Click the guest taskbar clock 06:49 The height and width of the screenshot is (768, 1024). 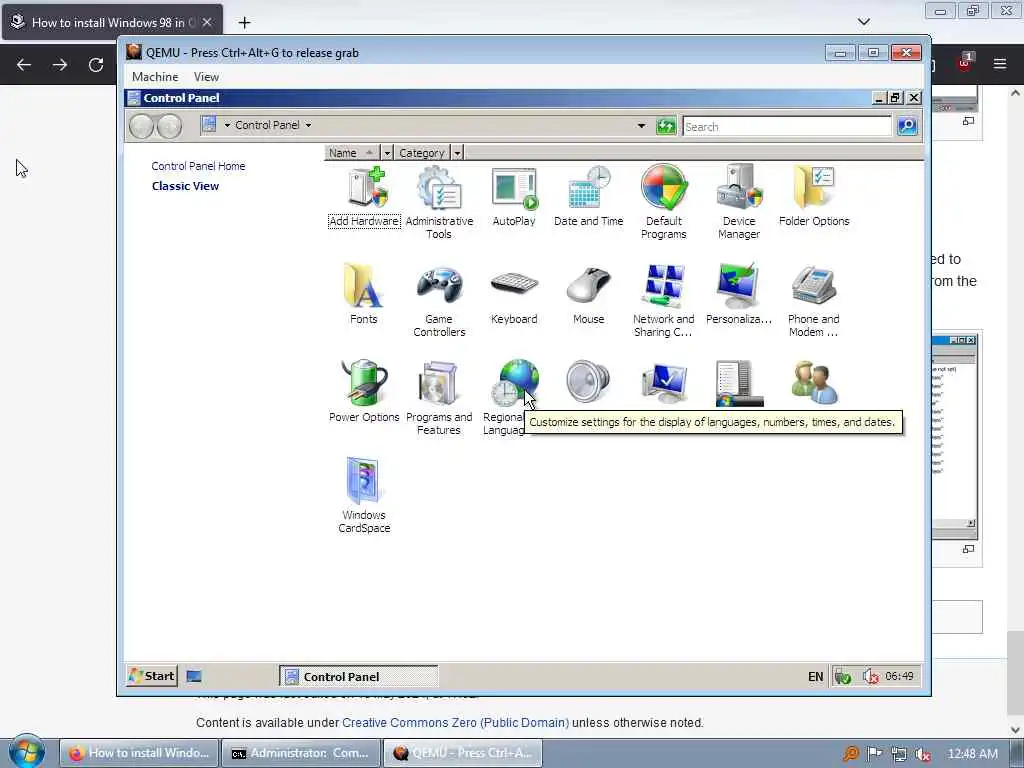pos(899,676)
